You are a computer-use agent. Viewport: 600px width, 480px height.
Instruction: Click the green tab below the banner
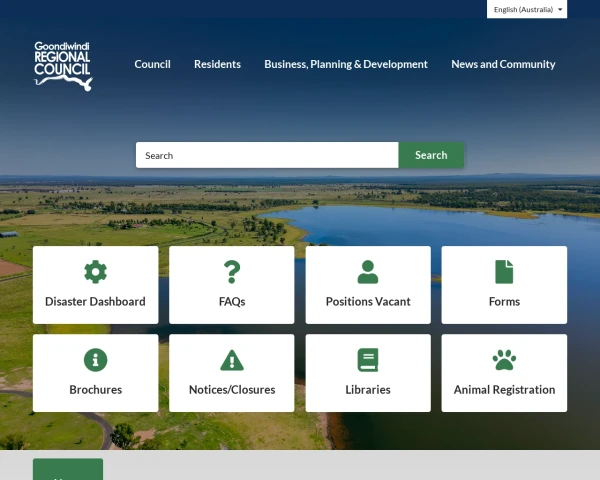(x=68, y=469)
